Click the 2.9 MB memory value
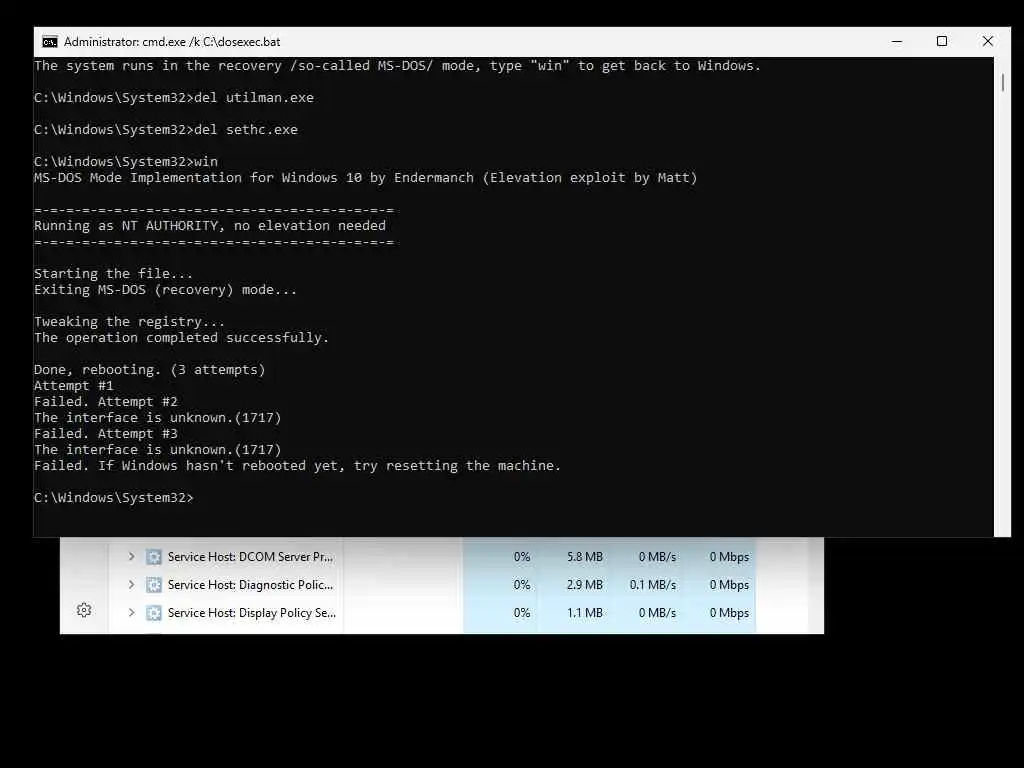Image resolution: width=1024 pixels, height=768 pixels. tap(584, 585)
